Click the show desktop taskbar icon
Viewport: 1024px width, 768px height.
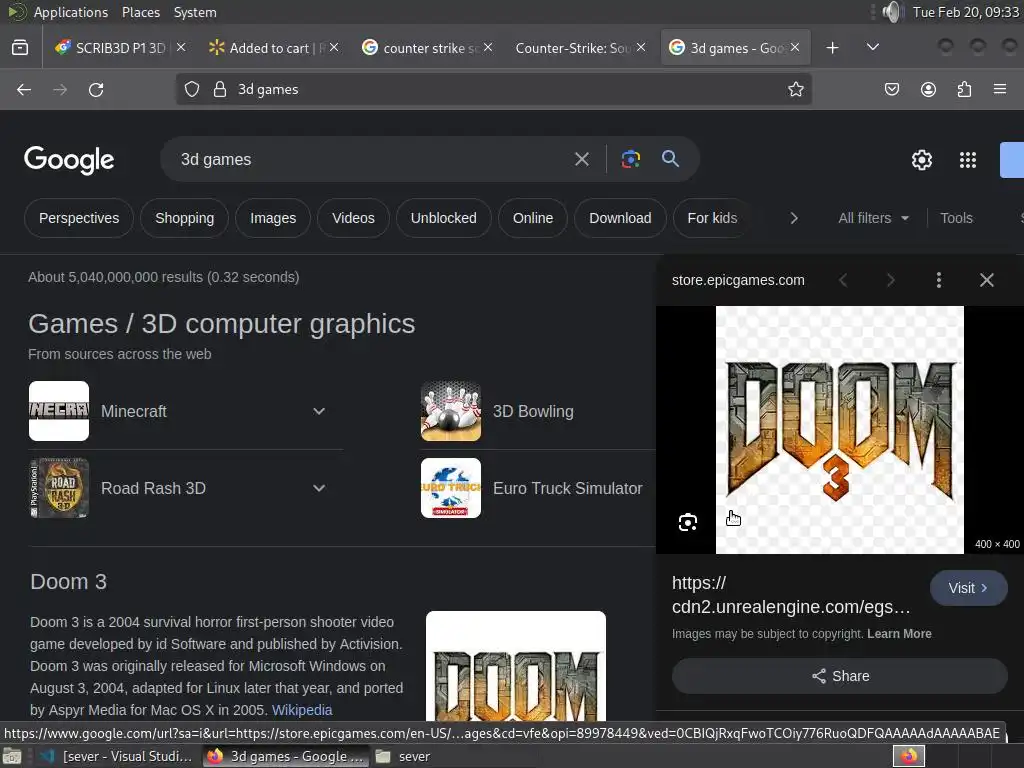pos(12,757)
